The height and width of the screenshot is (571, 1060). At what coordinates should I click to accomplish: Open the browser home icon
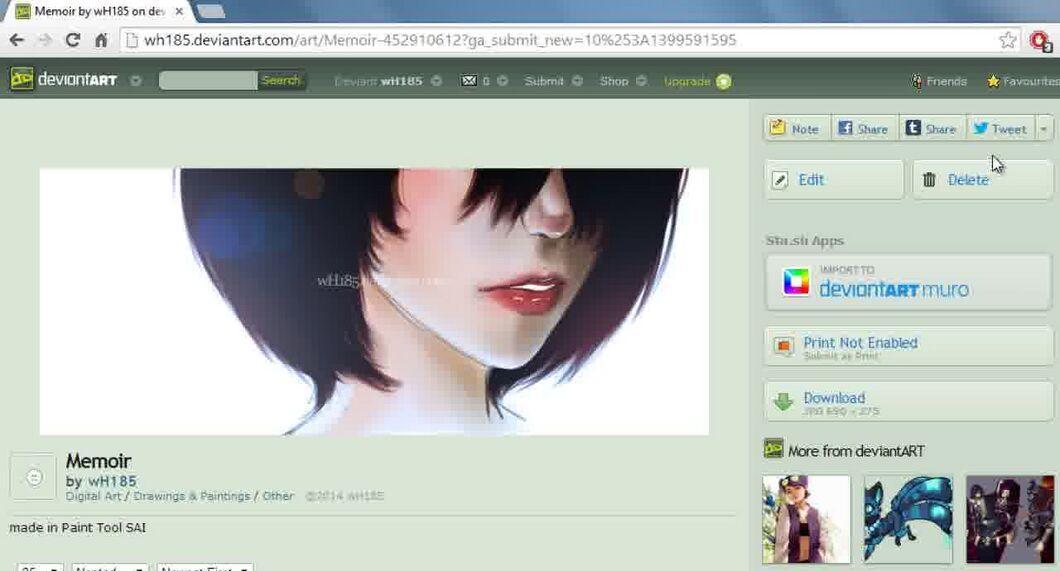[101, 41]
